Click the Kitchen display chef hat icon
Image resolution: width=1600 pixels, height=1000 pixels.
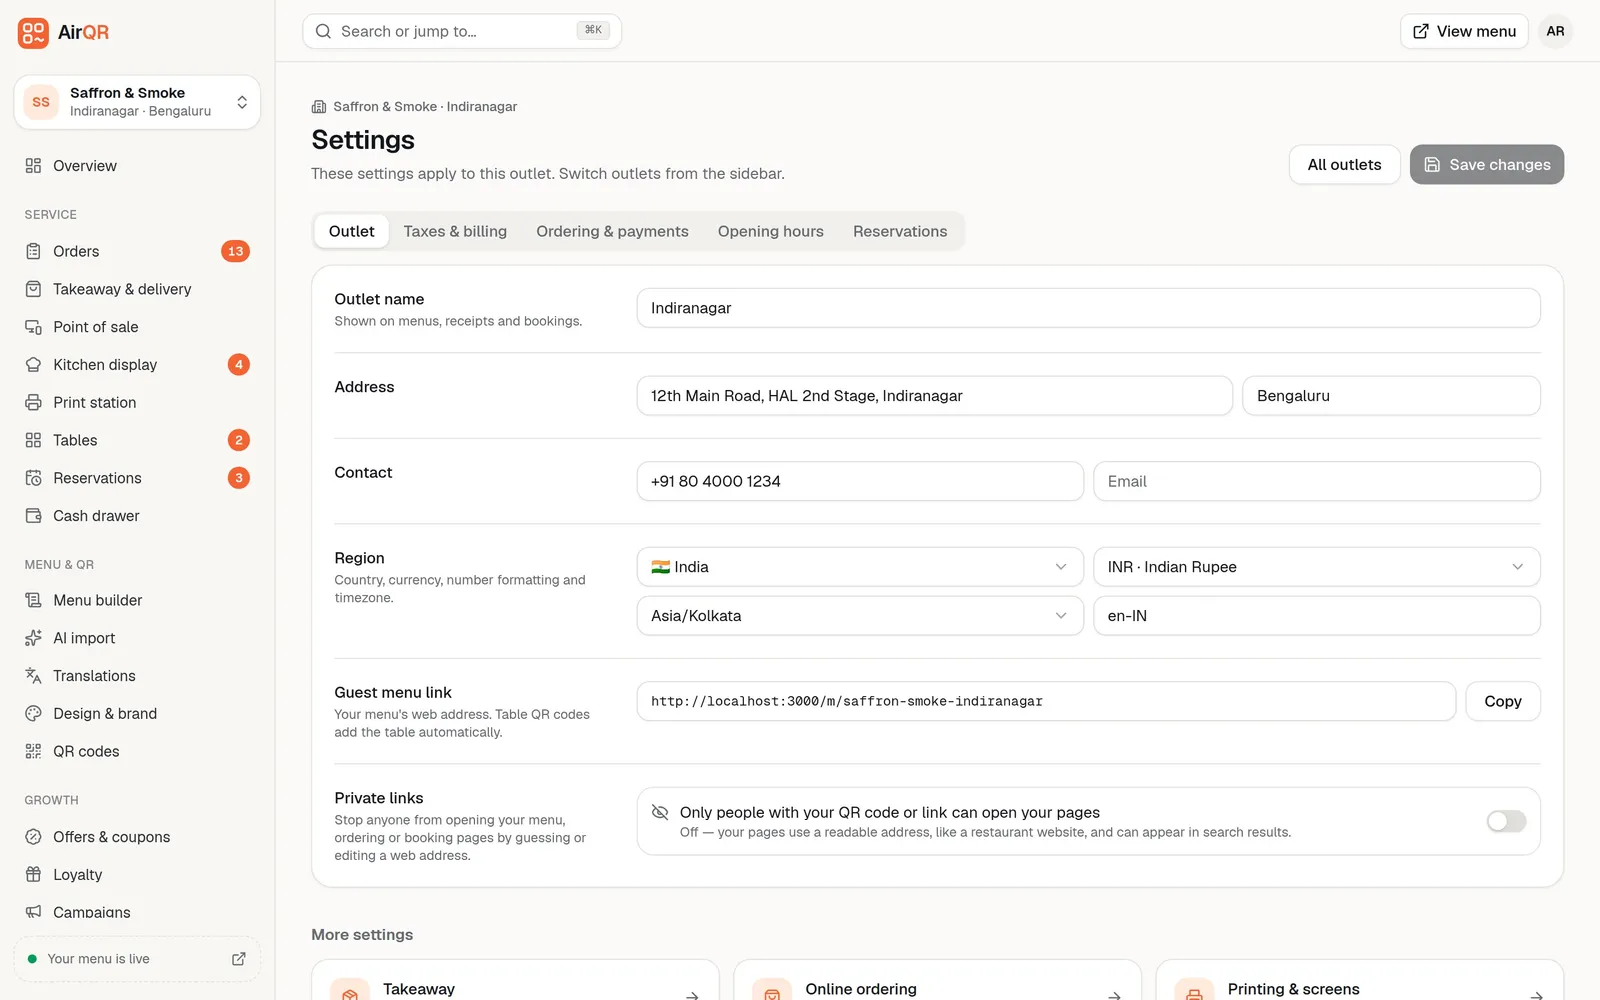pos(33,365)
